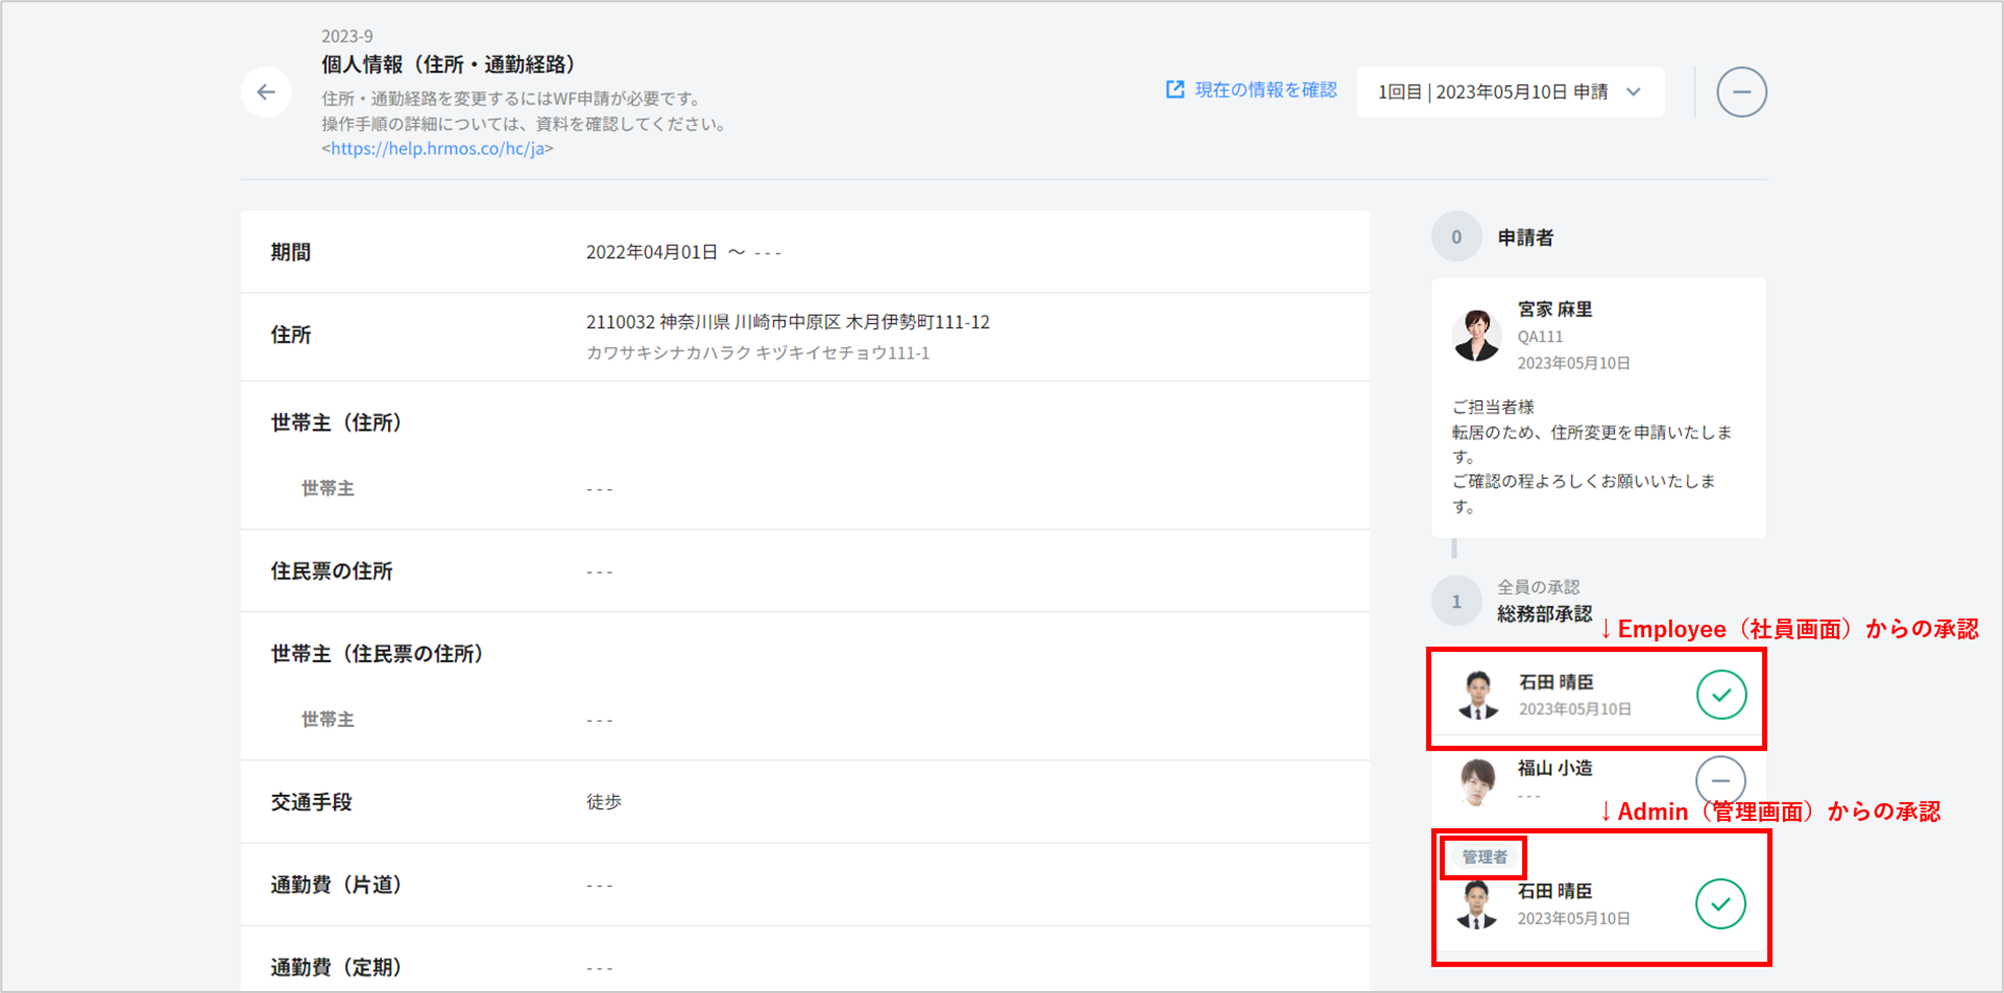Click the step 1 総務部承認 circle
The height and width of the screenshot is (993, 2004).
click(1456, 601)
